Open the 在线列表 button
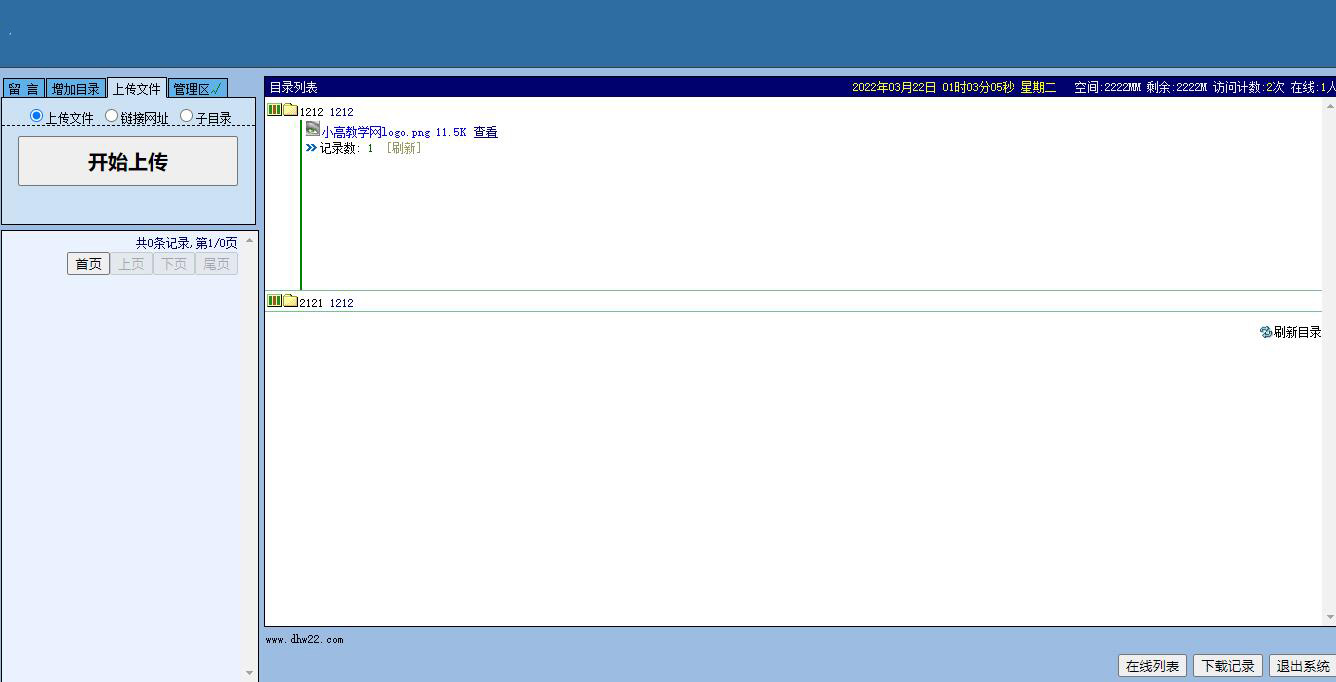 click(1152, 666)
